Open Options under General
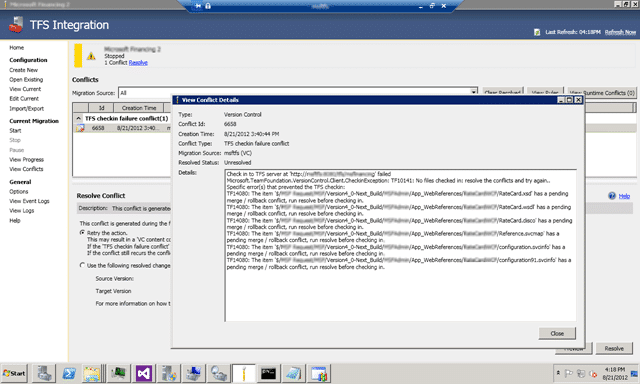640x384 pixels. 19,191
